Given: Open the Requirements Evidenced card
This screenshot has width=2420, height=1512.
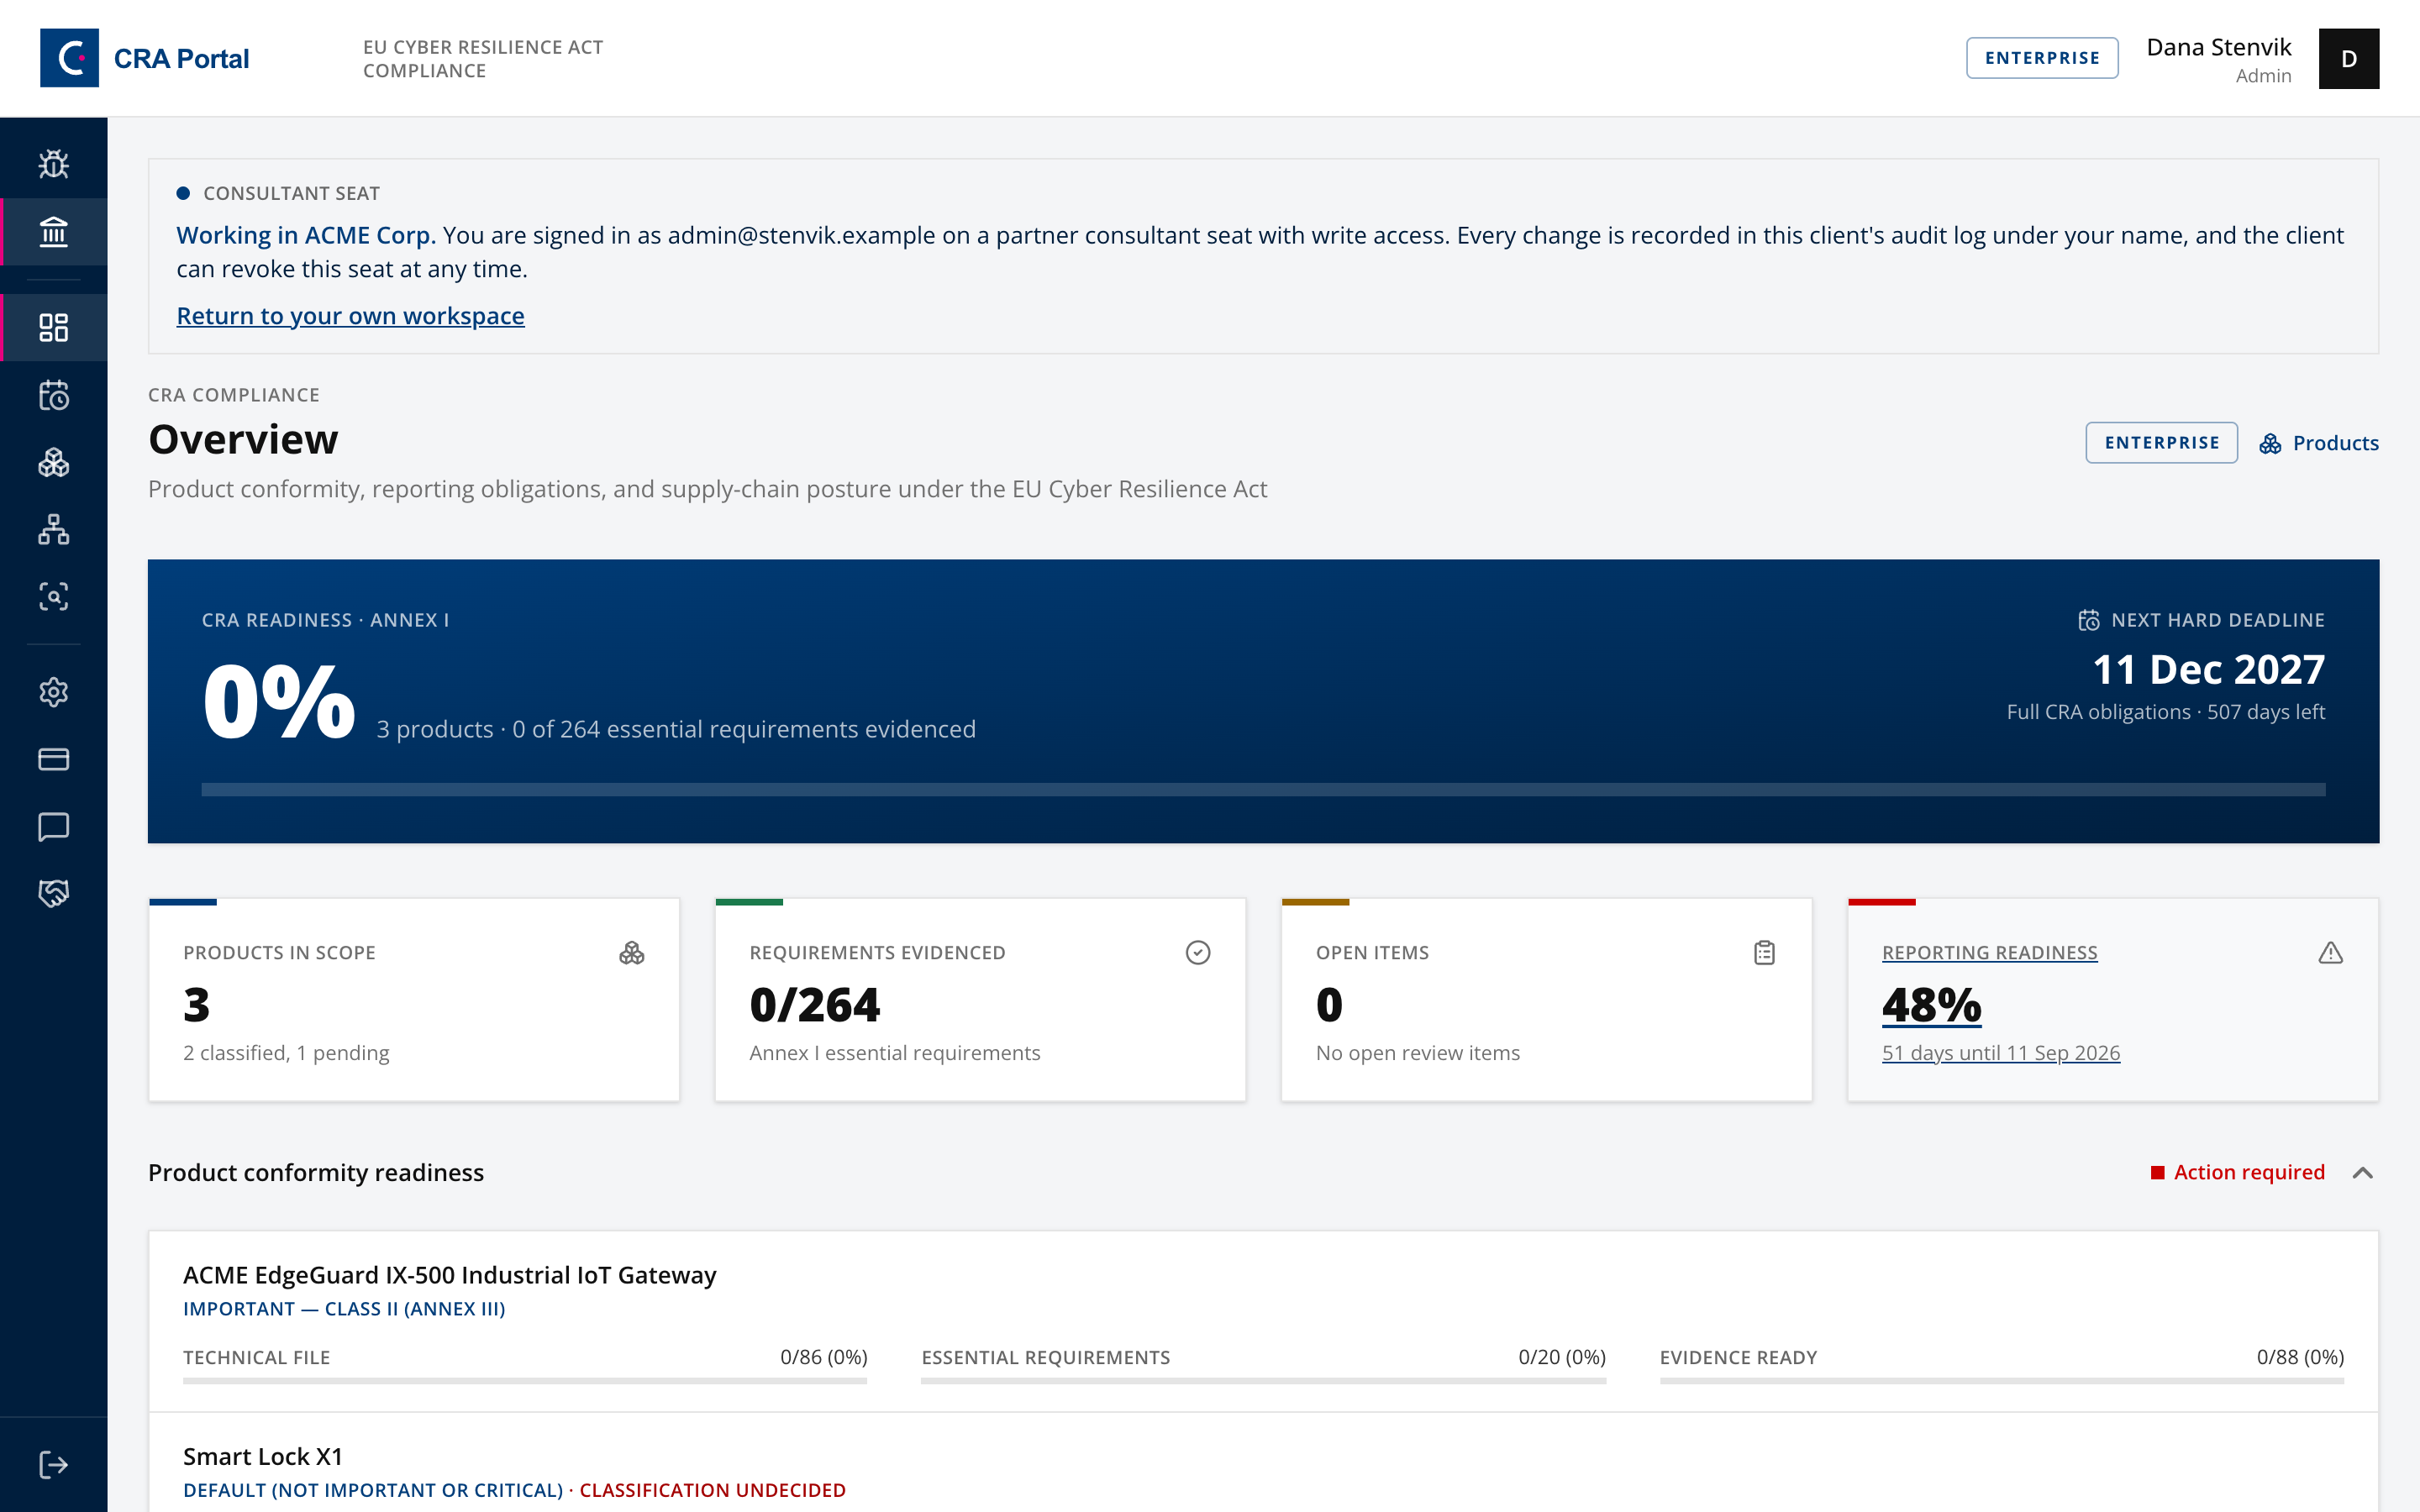Looking at the screenshot, I should click(x=980, y=1000).
